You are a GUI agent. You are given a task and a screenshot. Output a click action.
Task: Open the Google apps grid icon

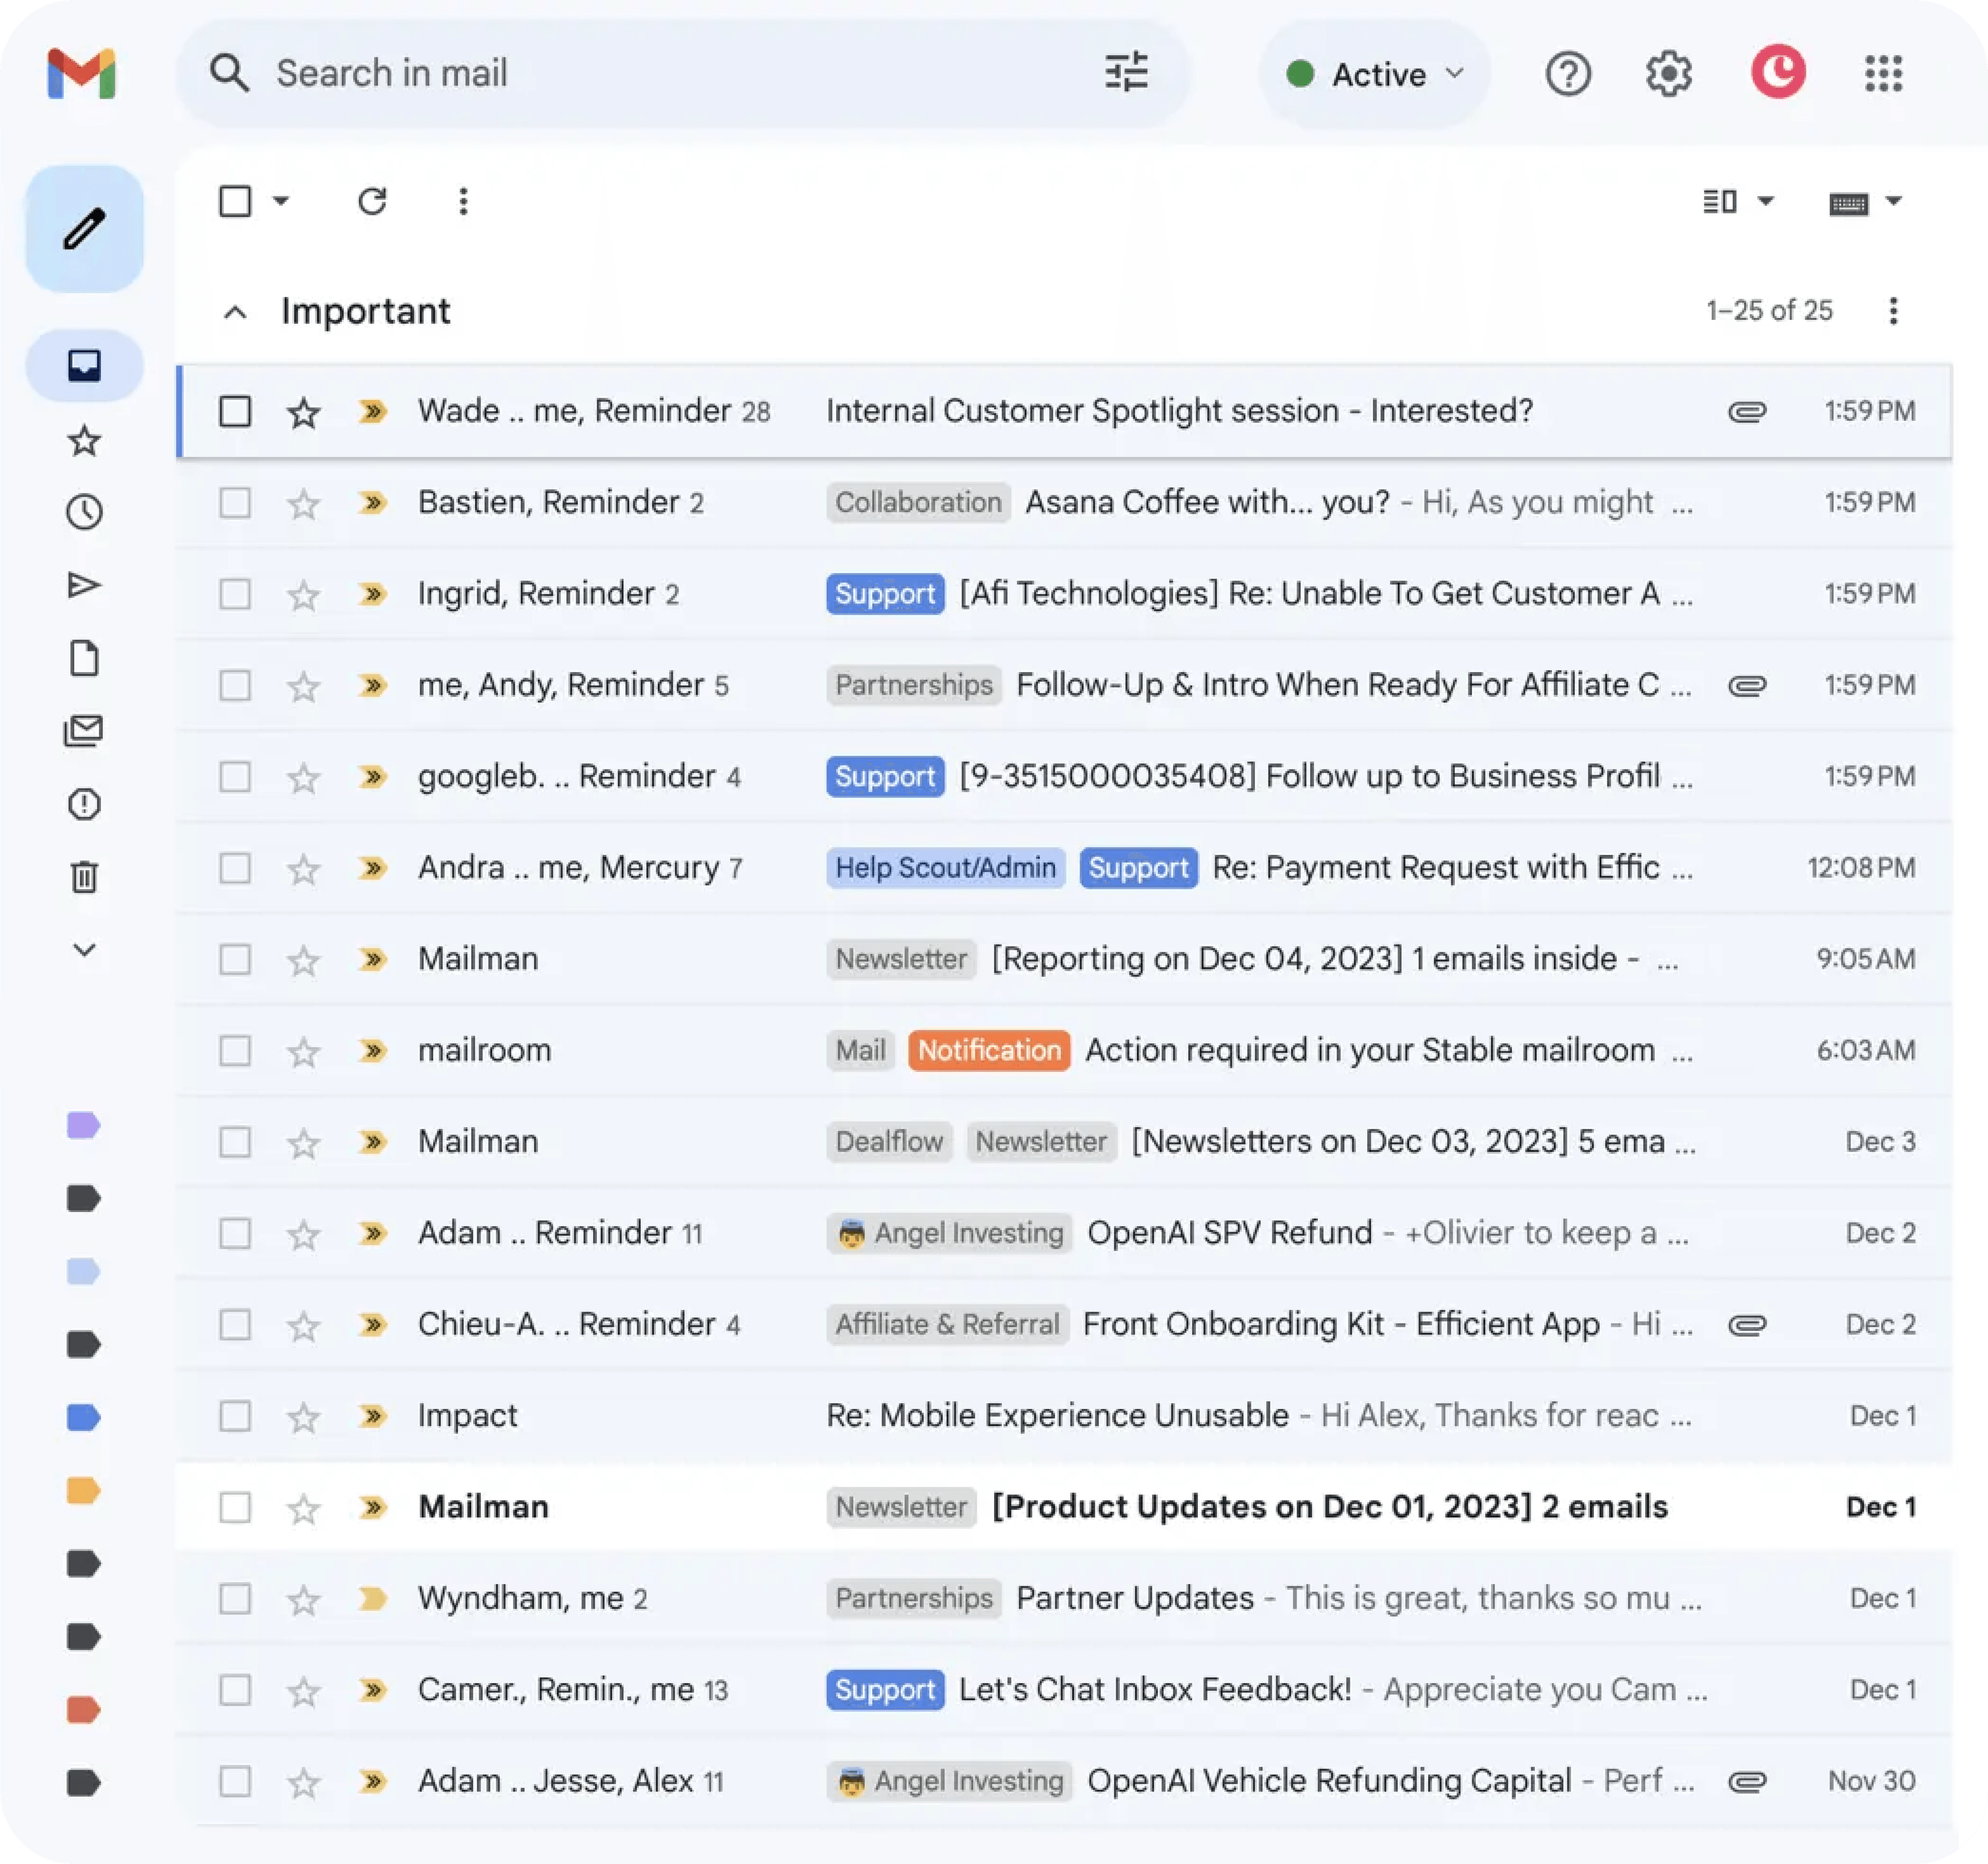click(1883, 74)
